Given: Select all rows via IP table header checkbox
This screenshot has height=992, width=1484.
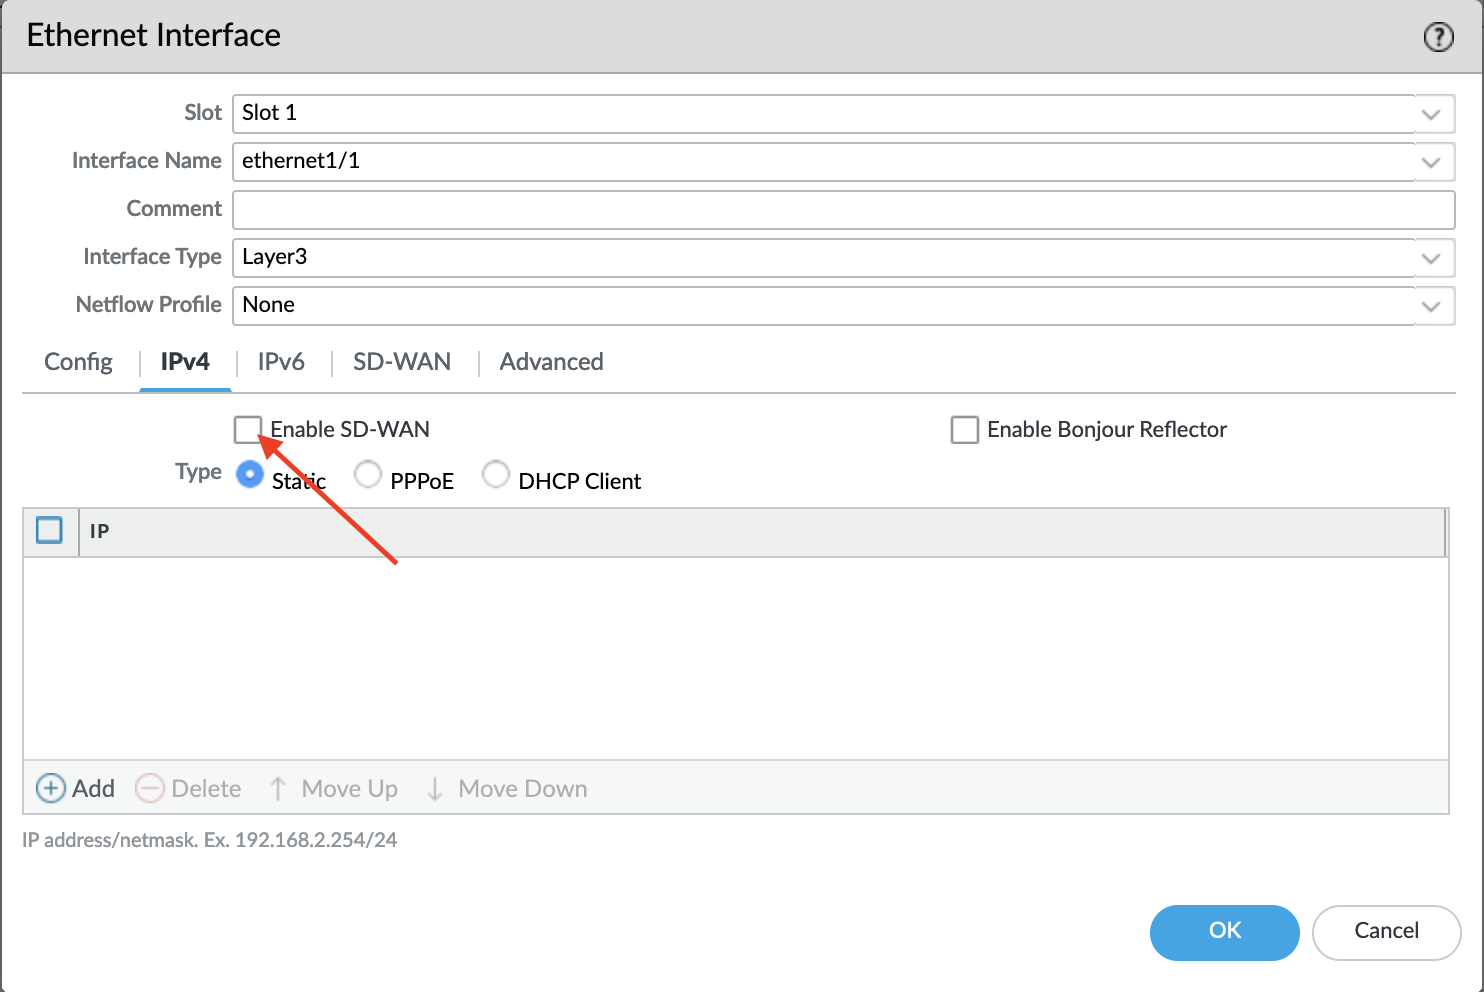Looking at the screenshot, I should point(49,530).
